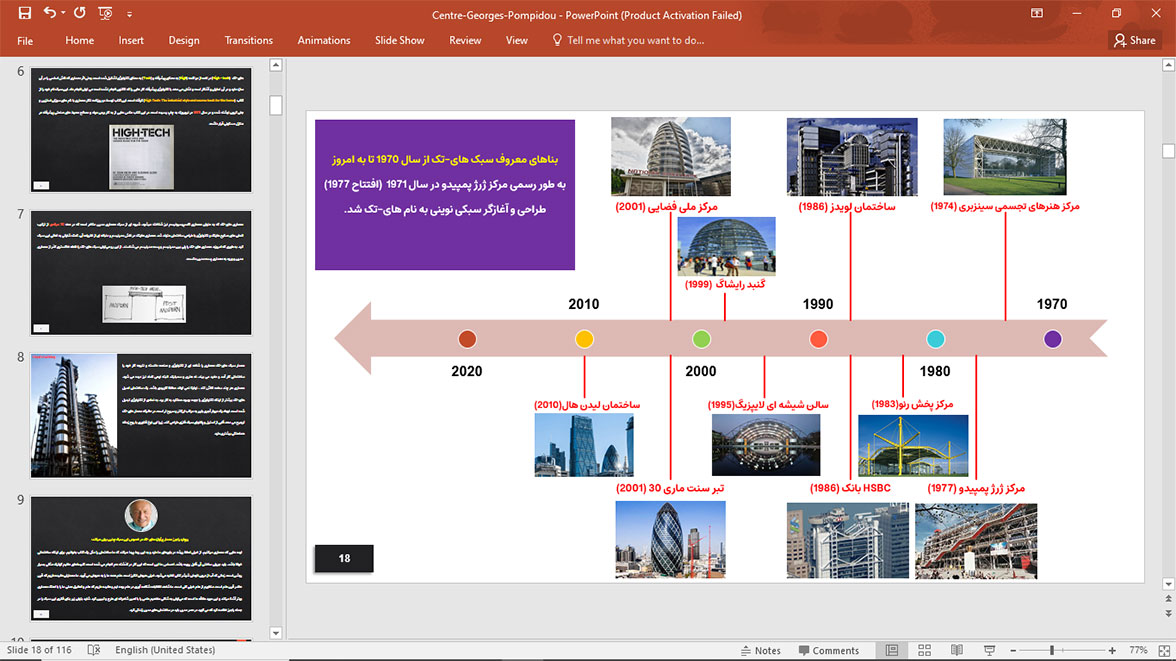Viewport: 1176px width, 661px height.
Task: Click the thumbnail panel scrollbar handle
Action: coord(276,105)
